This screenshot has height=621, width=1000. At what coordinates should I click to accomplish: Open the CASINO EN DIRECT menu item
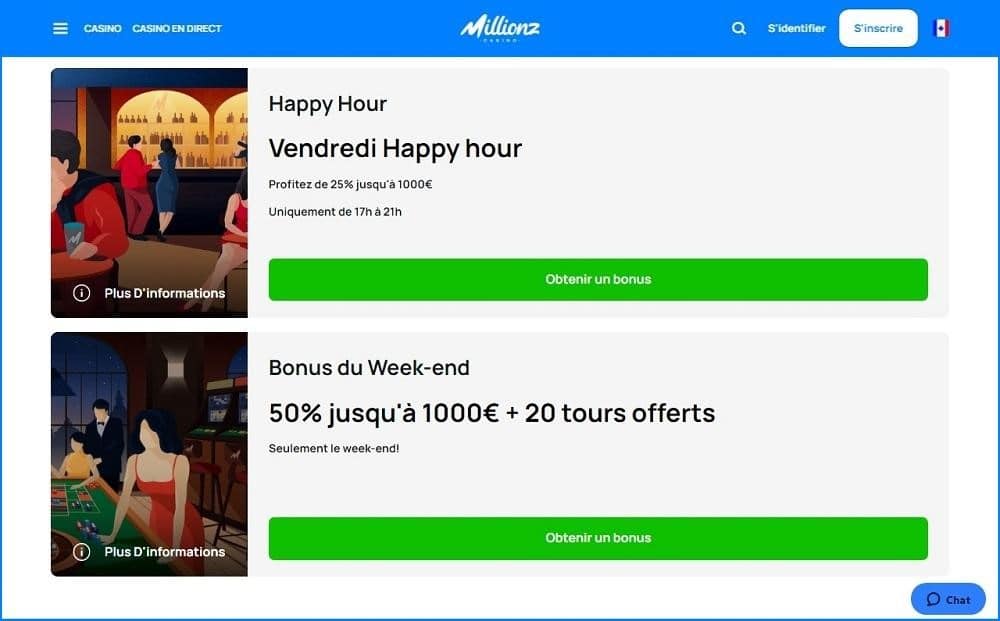tap(177, 29)
